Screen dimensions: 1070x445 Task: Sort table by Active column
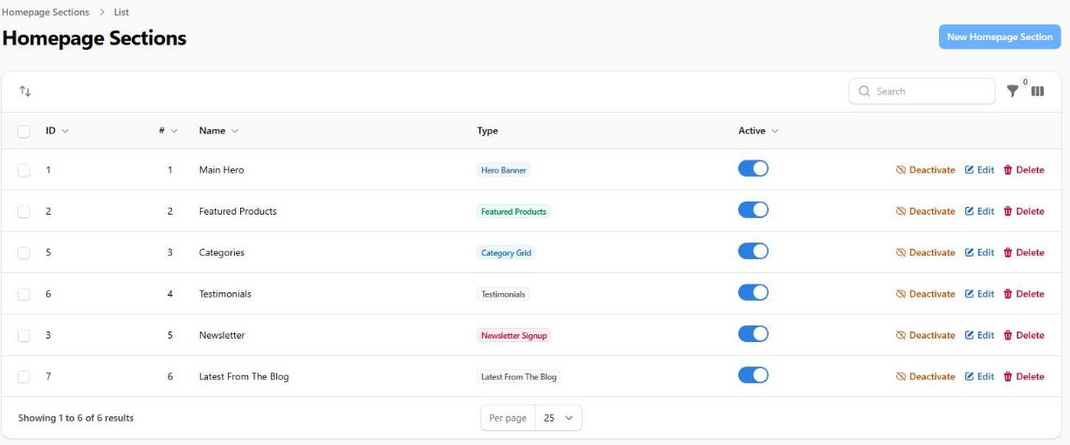click(x=758, y=131)
